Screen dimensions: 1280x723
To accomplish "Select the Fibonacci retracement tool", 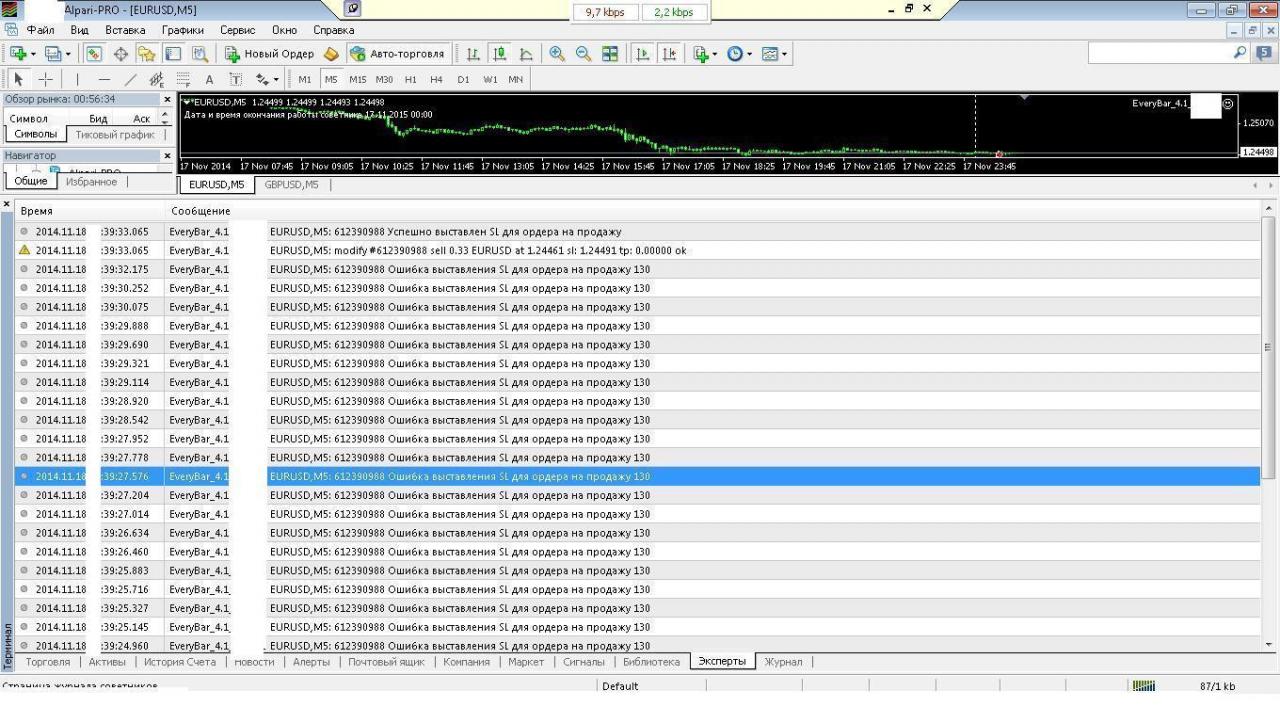I will click(x=182, y=79).
